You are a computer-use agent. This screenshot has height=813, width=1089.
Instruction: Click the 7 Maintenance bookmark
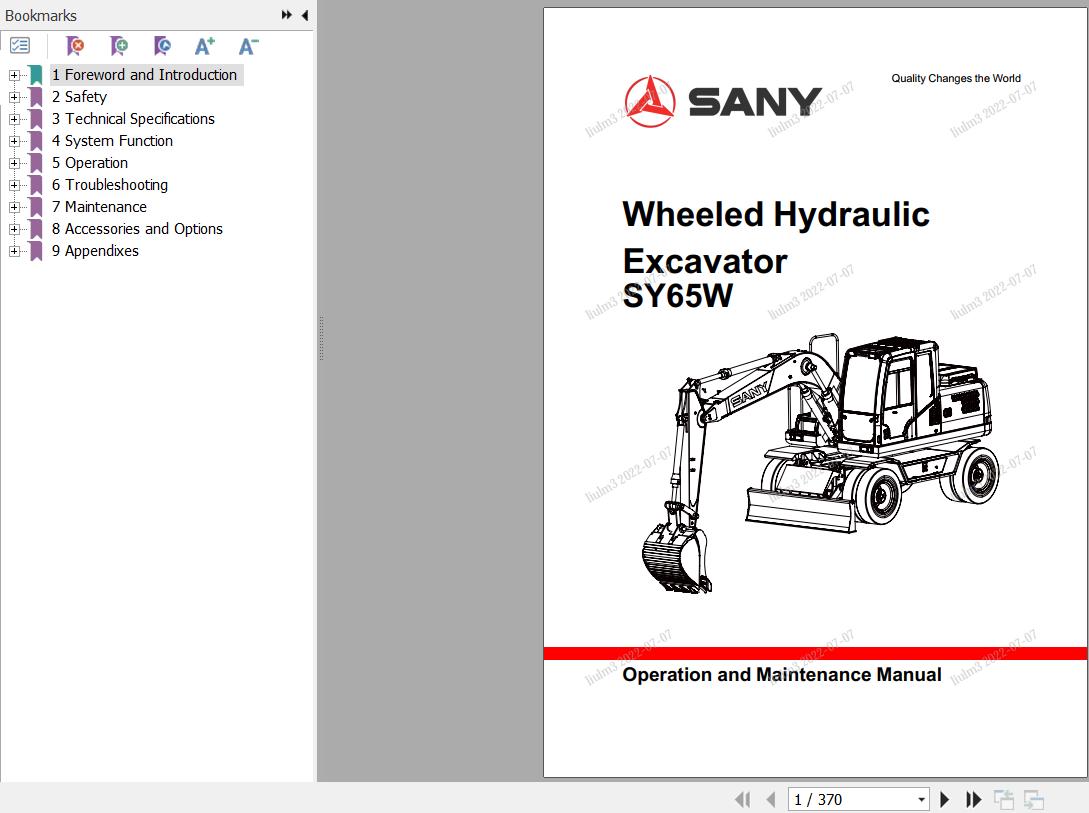click(99, 206)
